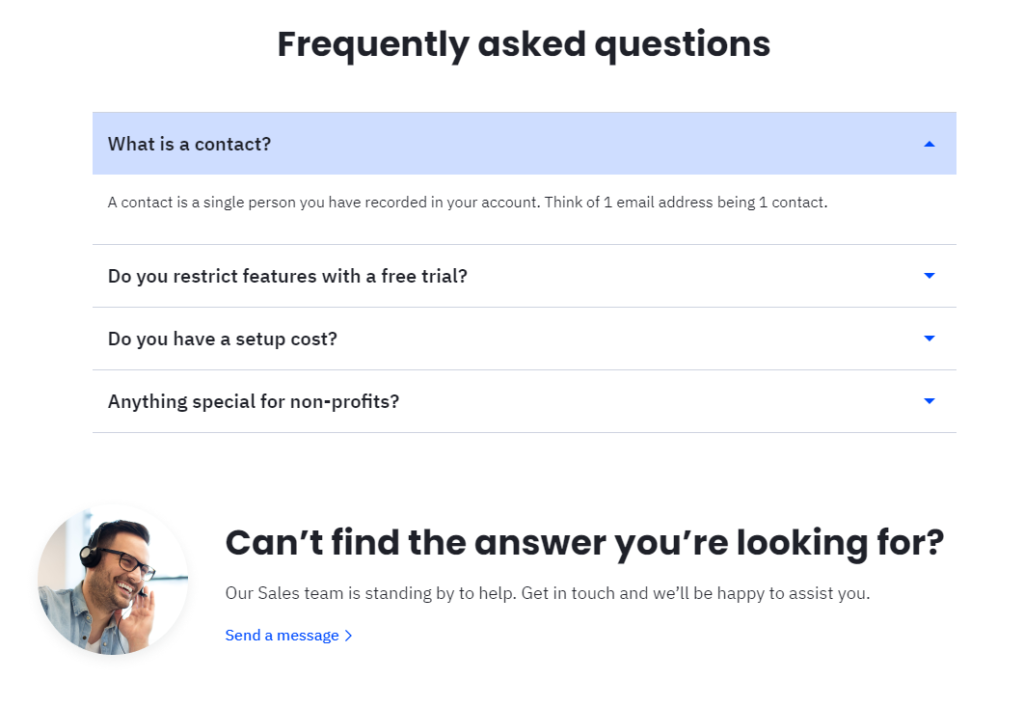Click the contact definition answer text

467,203
